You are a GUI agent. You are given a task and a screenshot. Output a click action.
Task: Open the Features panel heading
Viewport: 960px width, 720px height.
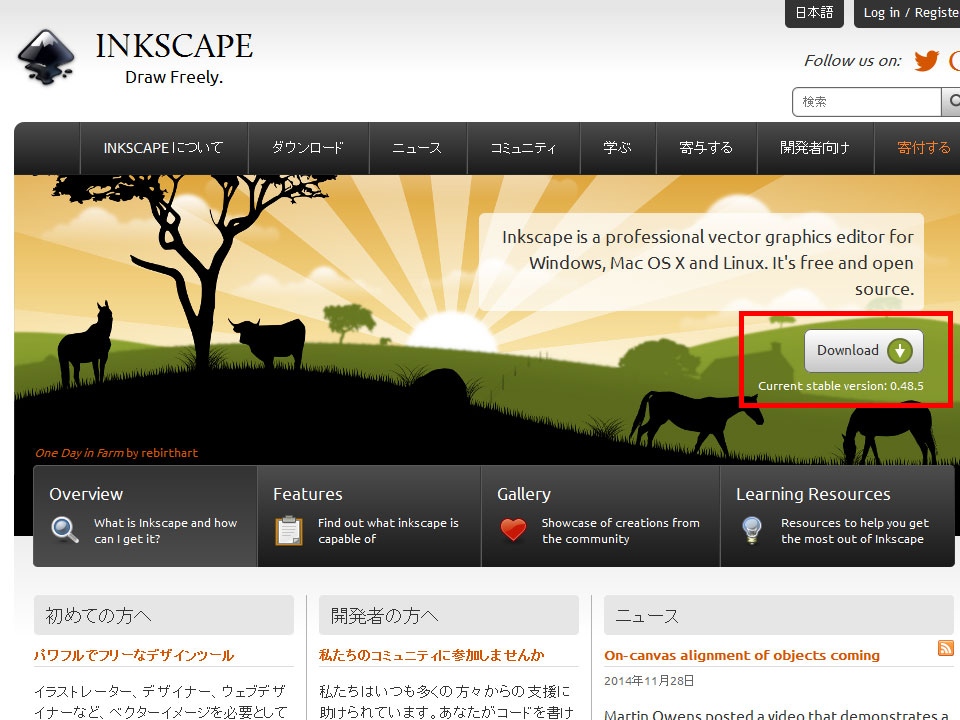308,494
